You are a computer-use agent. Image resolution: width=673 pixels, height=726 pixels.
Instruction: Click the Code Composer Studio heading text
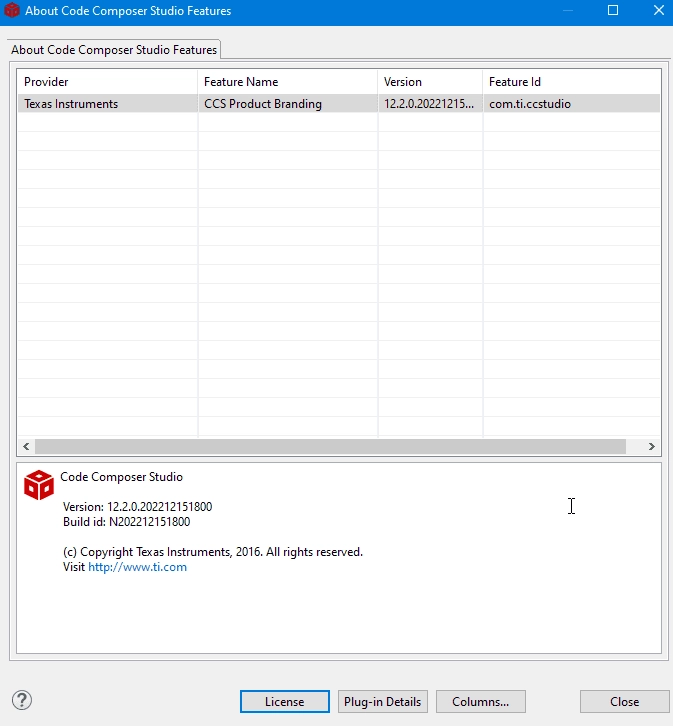click(x=121, y=477)
